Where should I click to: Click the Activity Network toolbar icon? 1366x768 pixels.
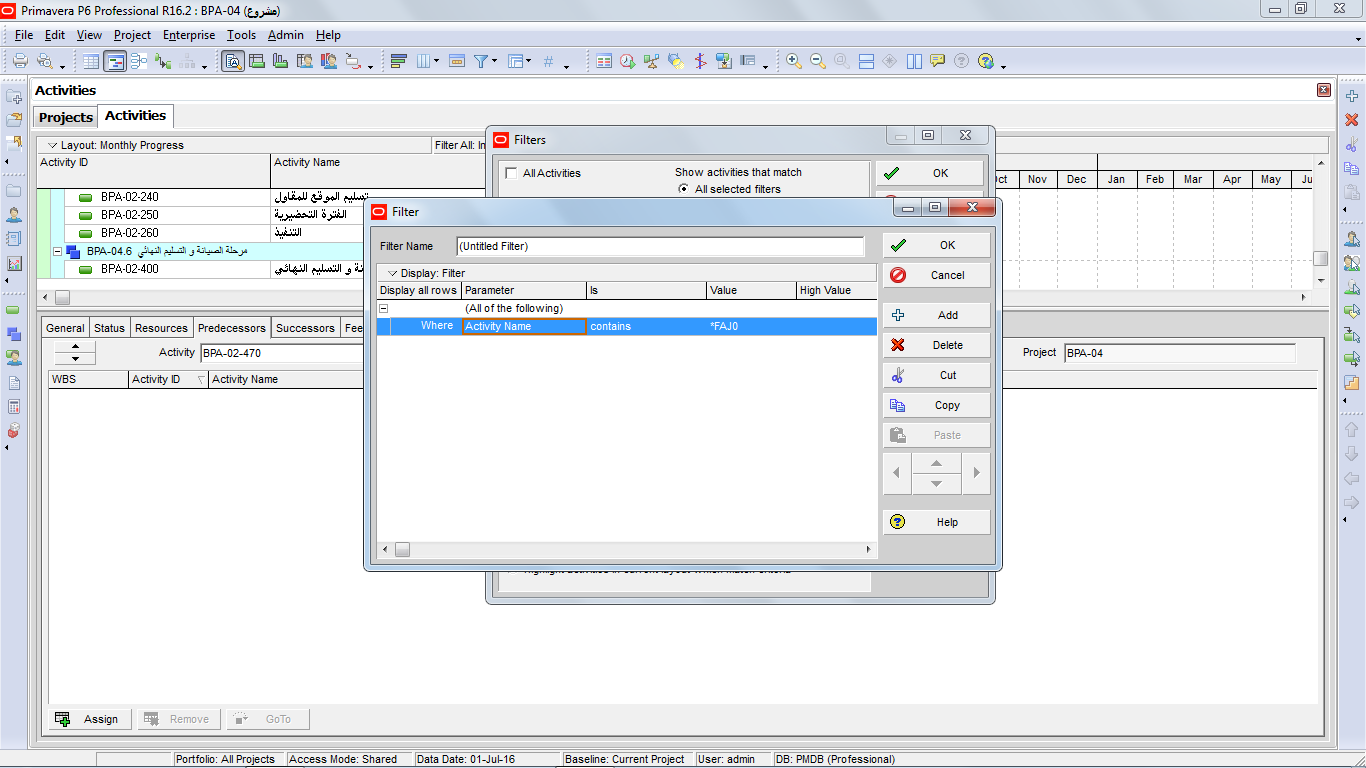pos(138,61)
